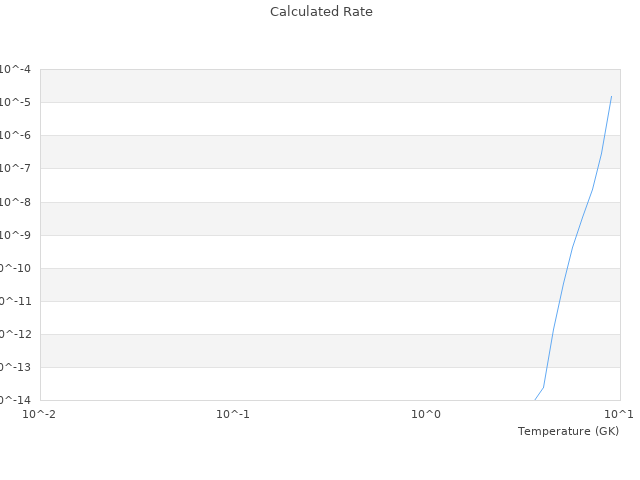This screenshot has height=480, width=640.
Task: Click the blue curve where it crosses 10^-9
Action: click(x=576, y=235)
